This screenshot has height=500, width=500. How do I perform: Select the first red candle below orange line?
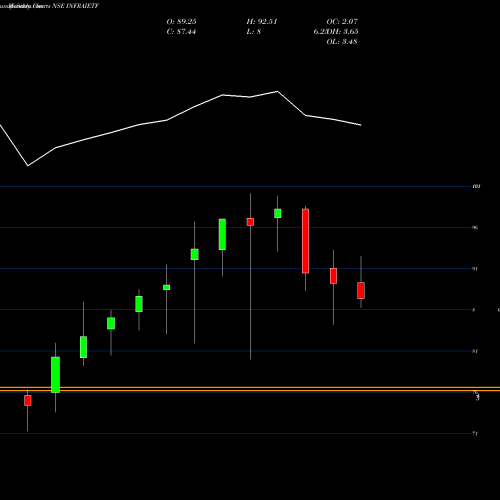tap(28, 400)
